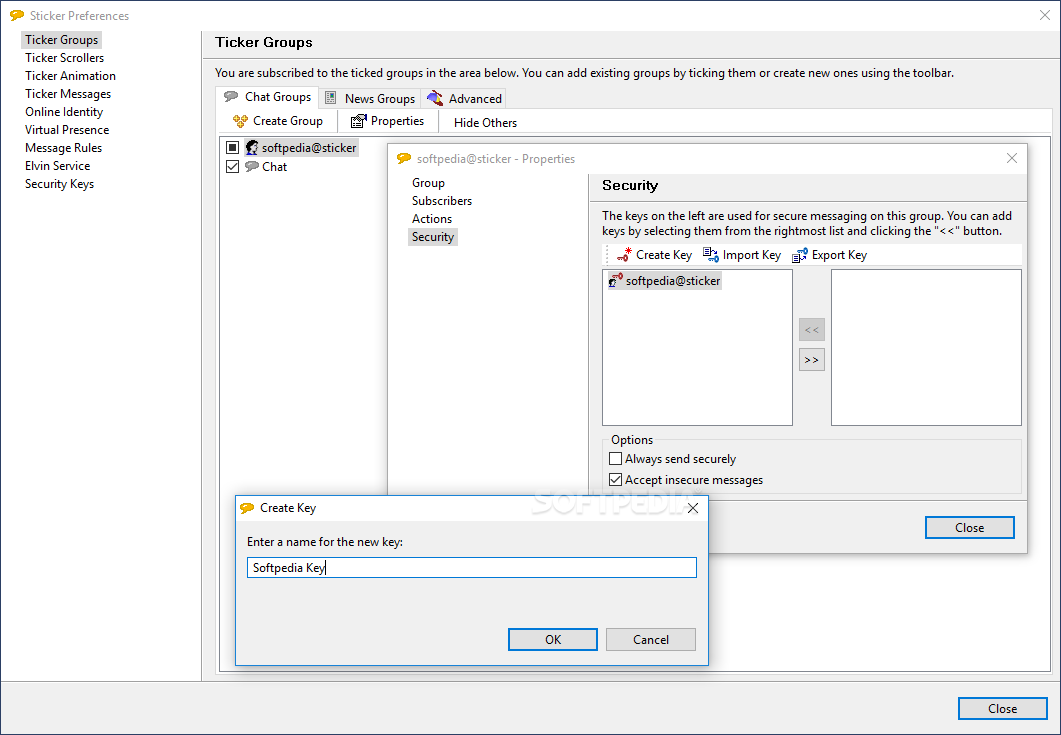Click the Advanced tab umbrella icon

[x=435, y=98]
